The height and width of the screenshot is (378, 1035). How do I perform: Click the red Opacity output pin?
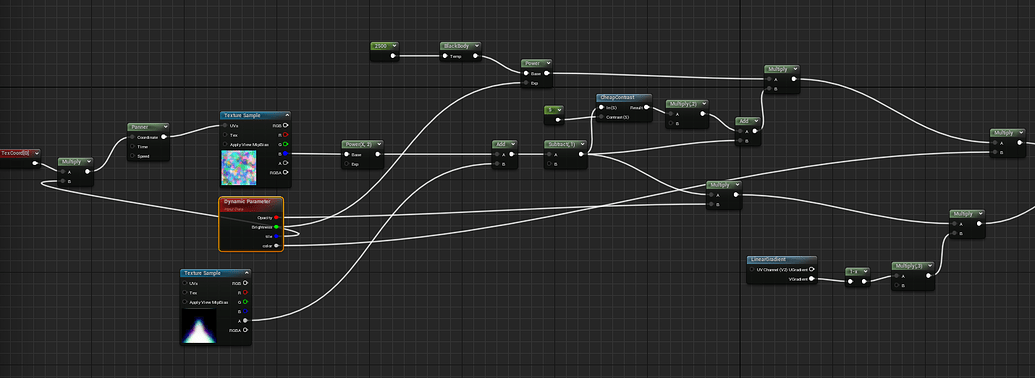pos(277,216)
